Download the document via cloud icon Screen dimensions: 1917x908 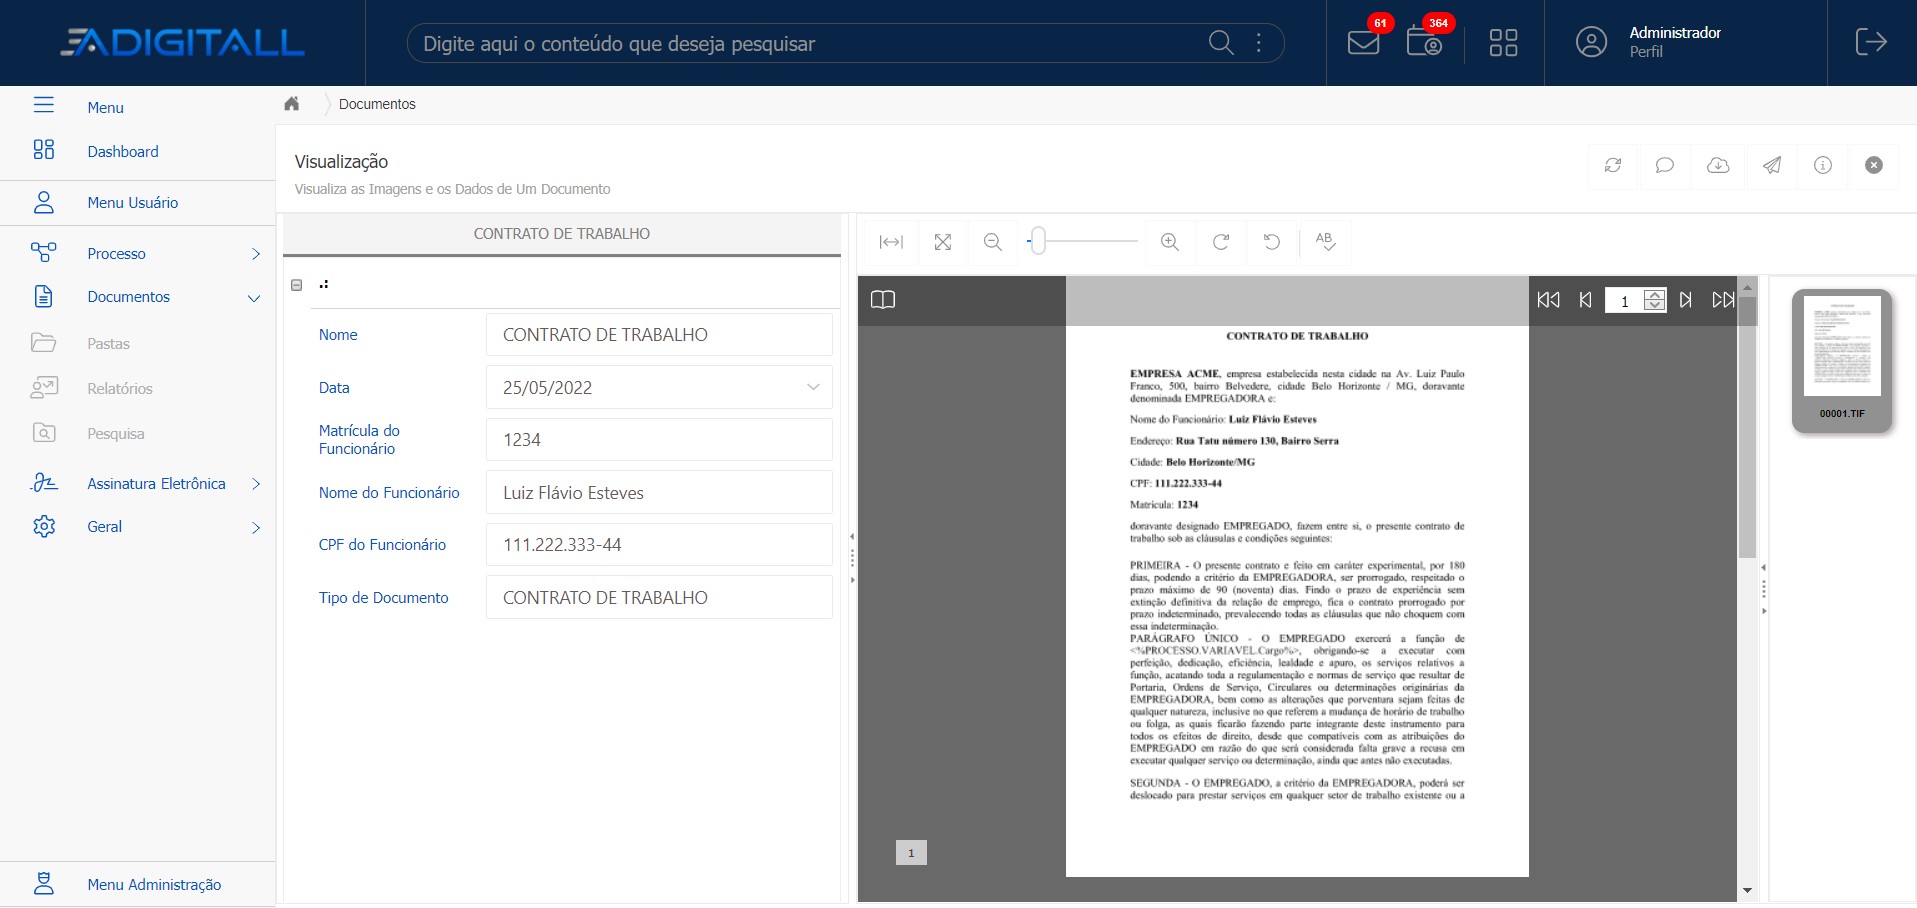pyautogui.click(x=1718, y=165)
